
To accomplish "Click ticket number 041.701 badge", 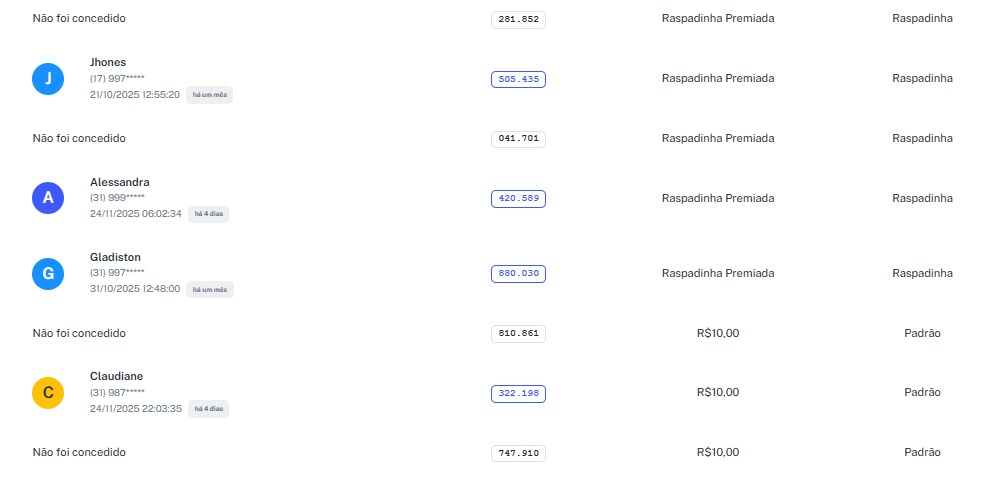I will tap(518, 139).
